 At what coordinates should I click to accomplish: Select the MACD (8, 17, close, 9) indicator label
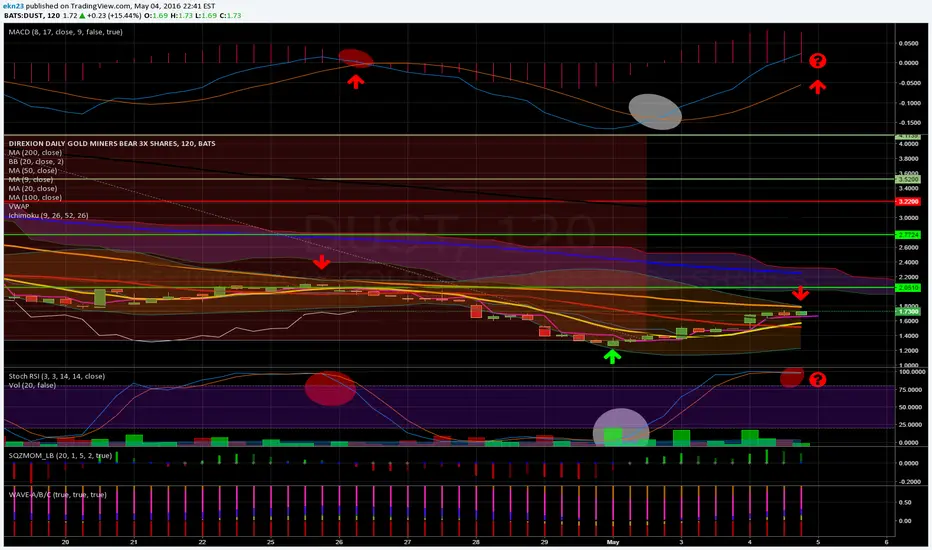65,32
